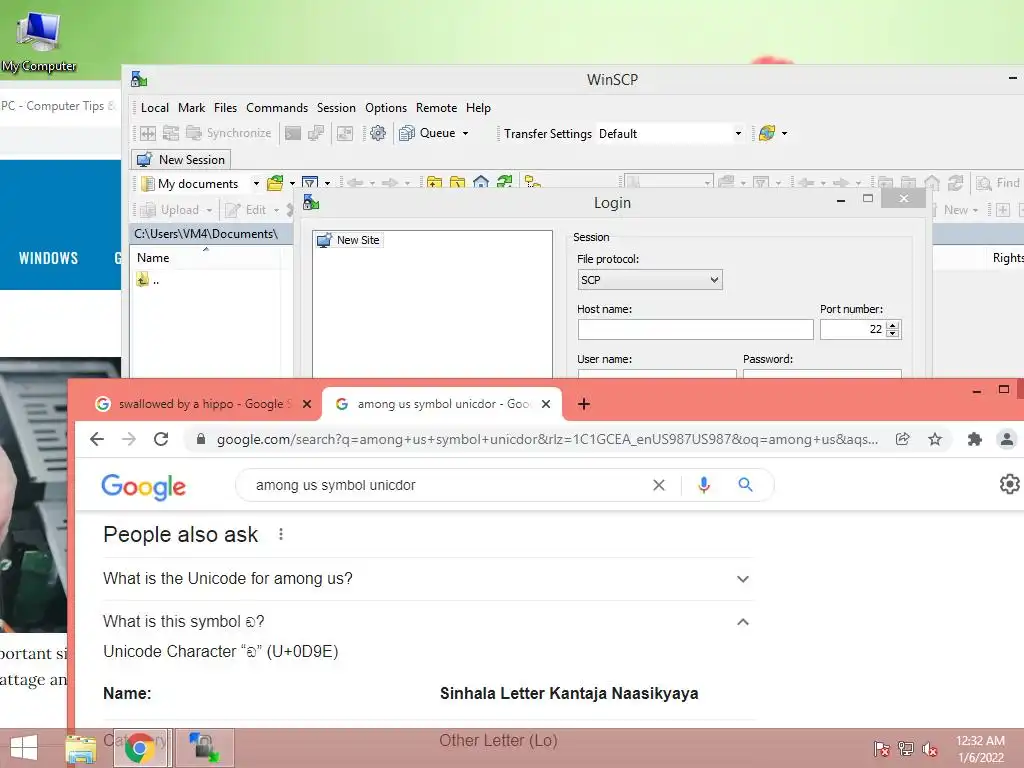This screenshot has width=1024, height=768.
Task: Close the swallowed by a hippo tab
Action: click(306, 404)
